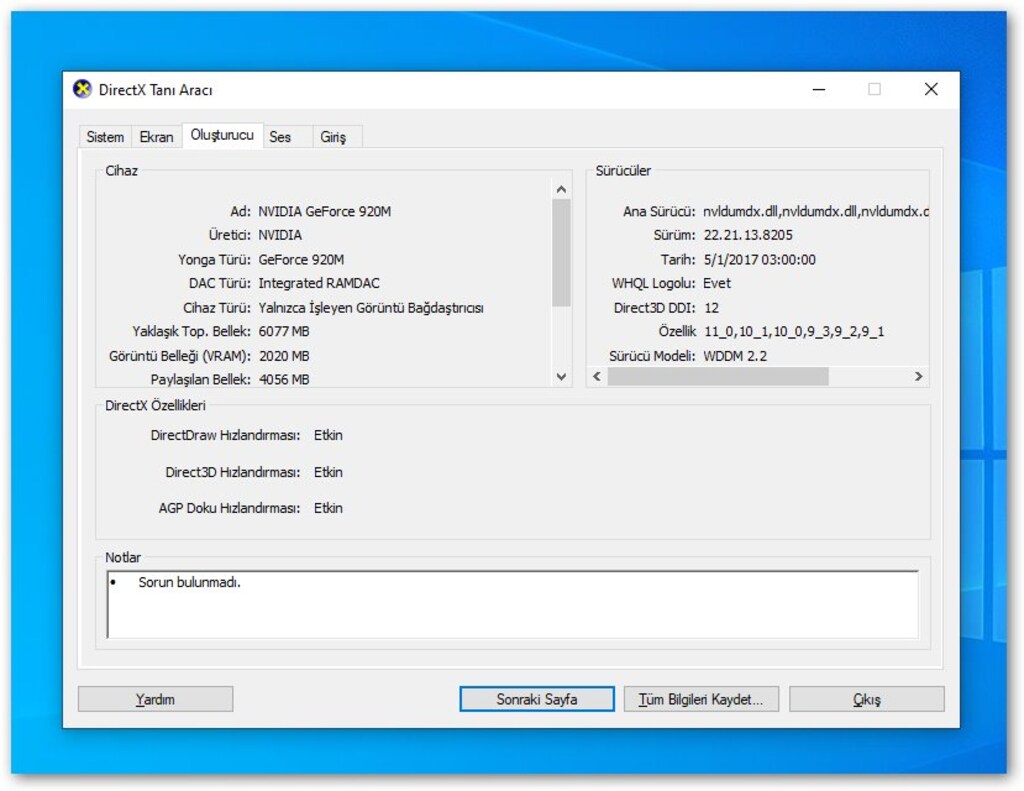Viewport: 1024px width, 791px height.
Task: Click the Yaklaşık Top. Bellek label
Action: [x=191, y=331]
